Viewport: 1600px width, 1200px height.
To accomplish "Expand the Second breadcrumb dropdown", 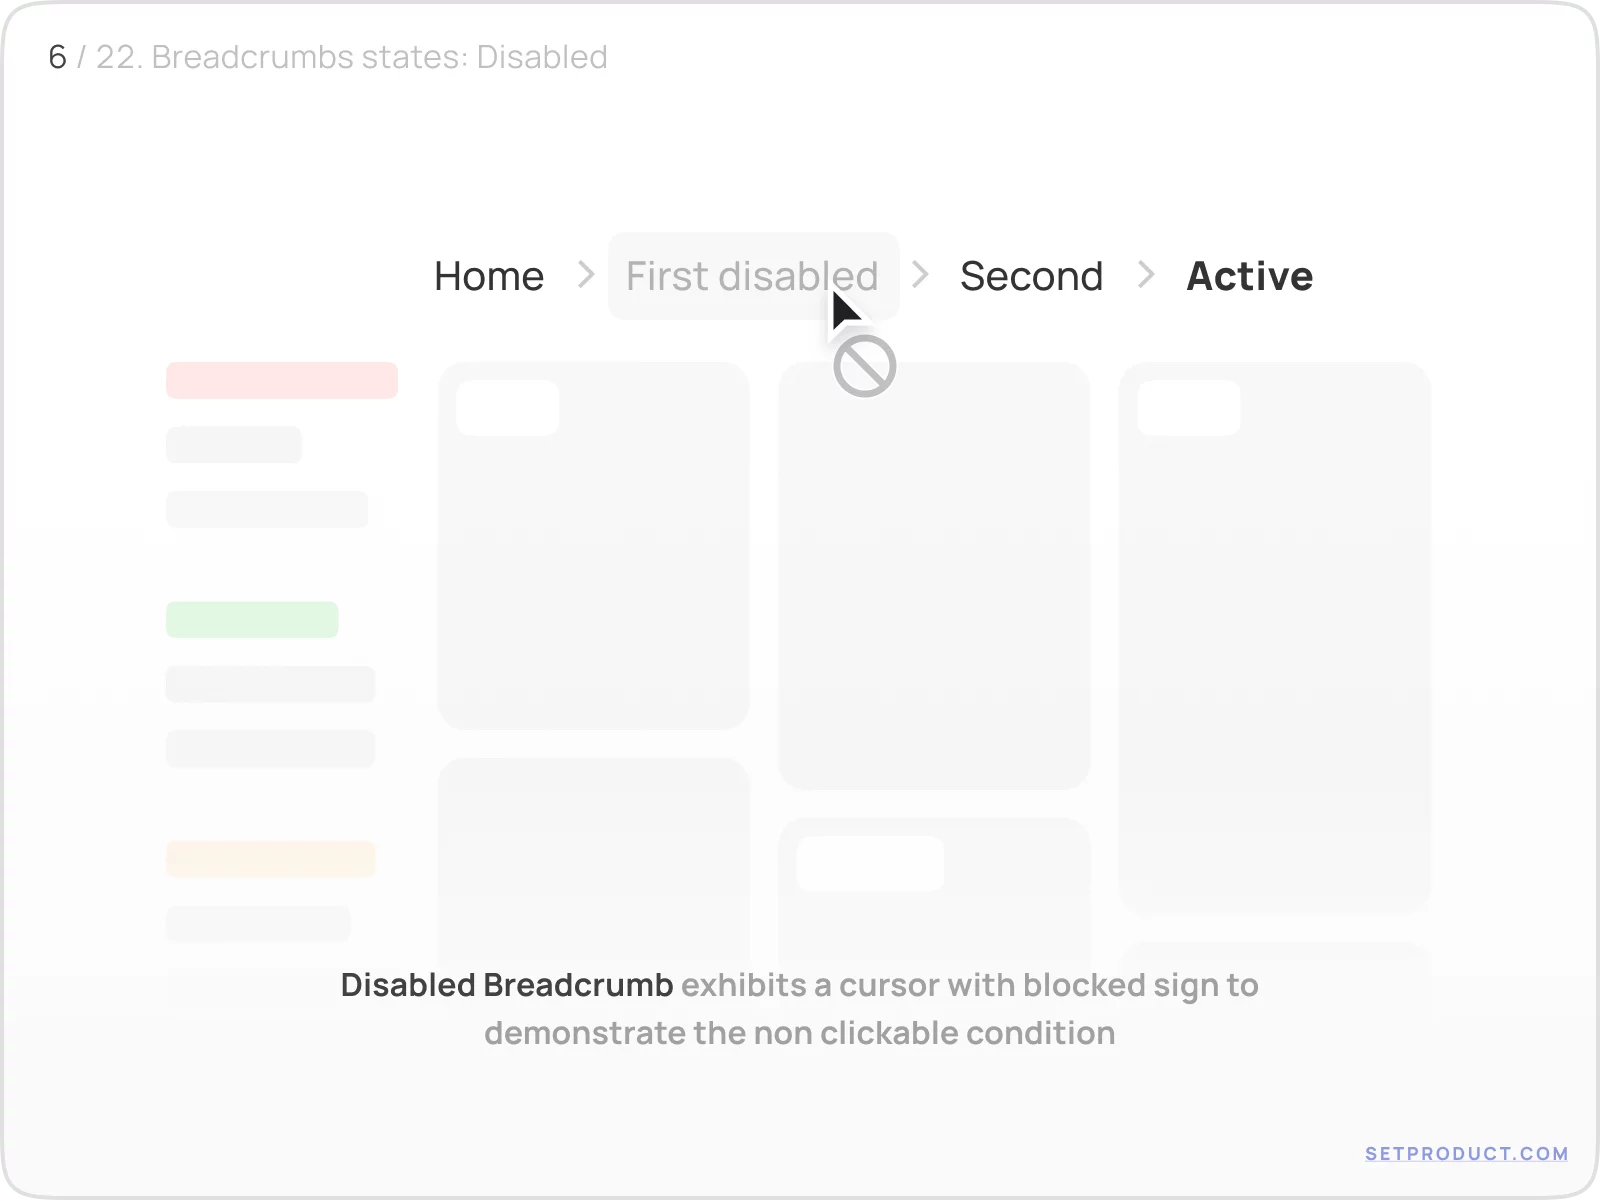I will point(1031,276).
